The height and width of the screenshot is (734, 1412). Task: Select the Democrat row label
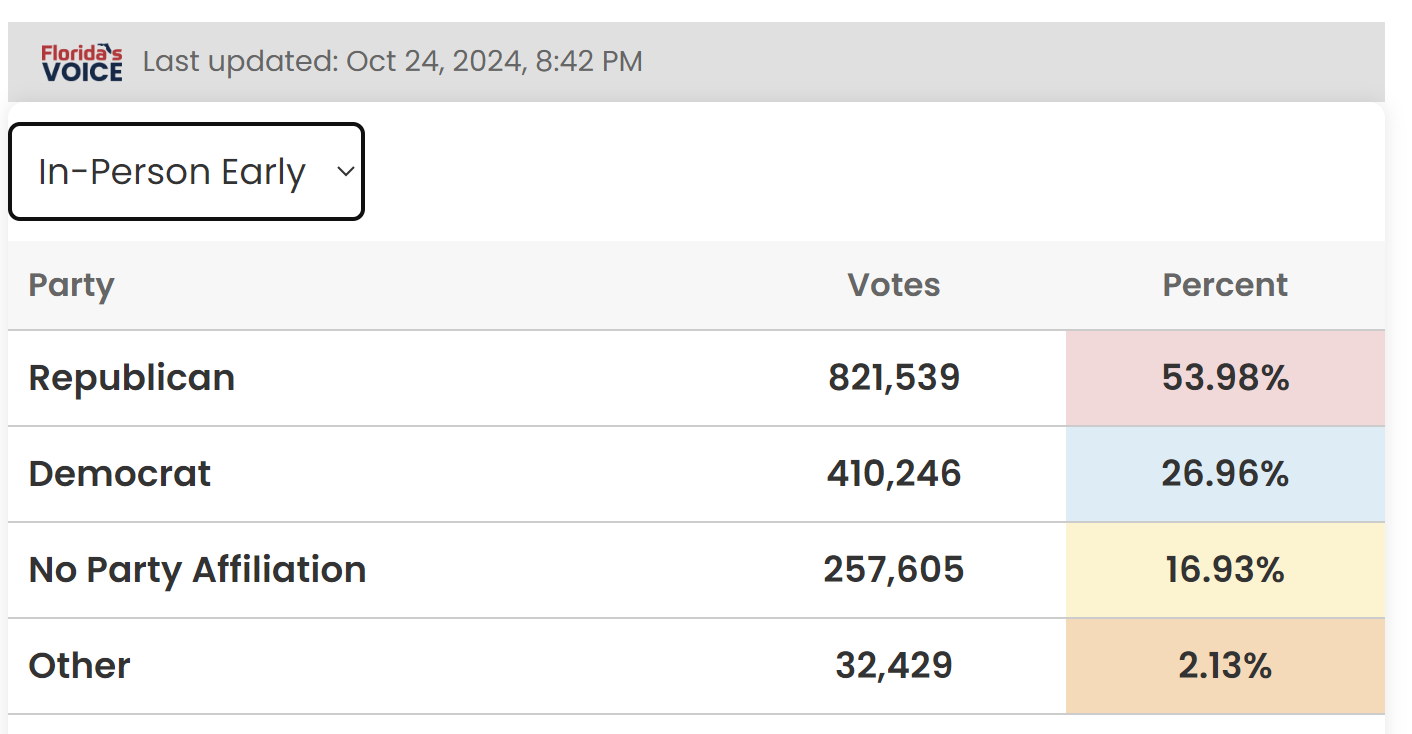tap(120, 474)
